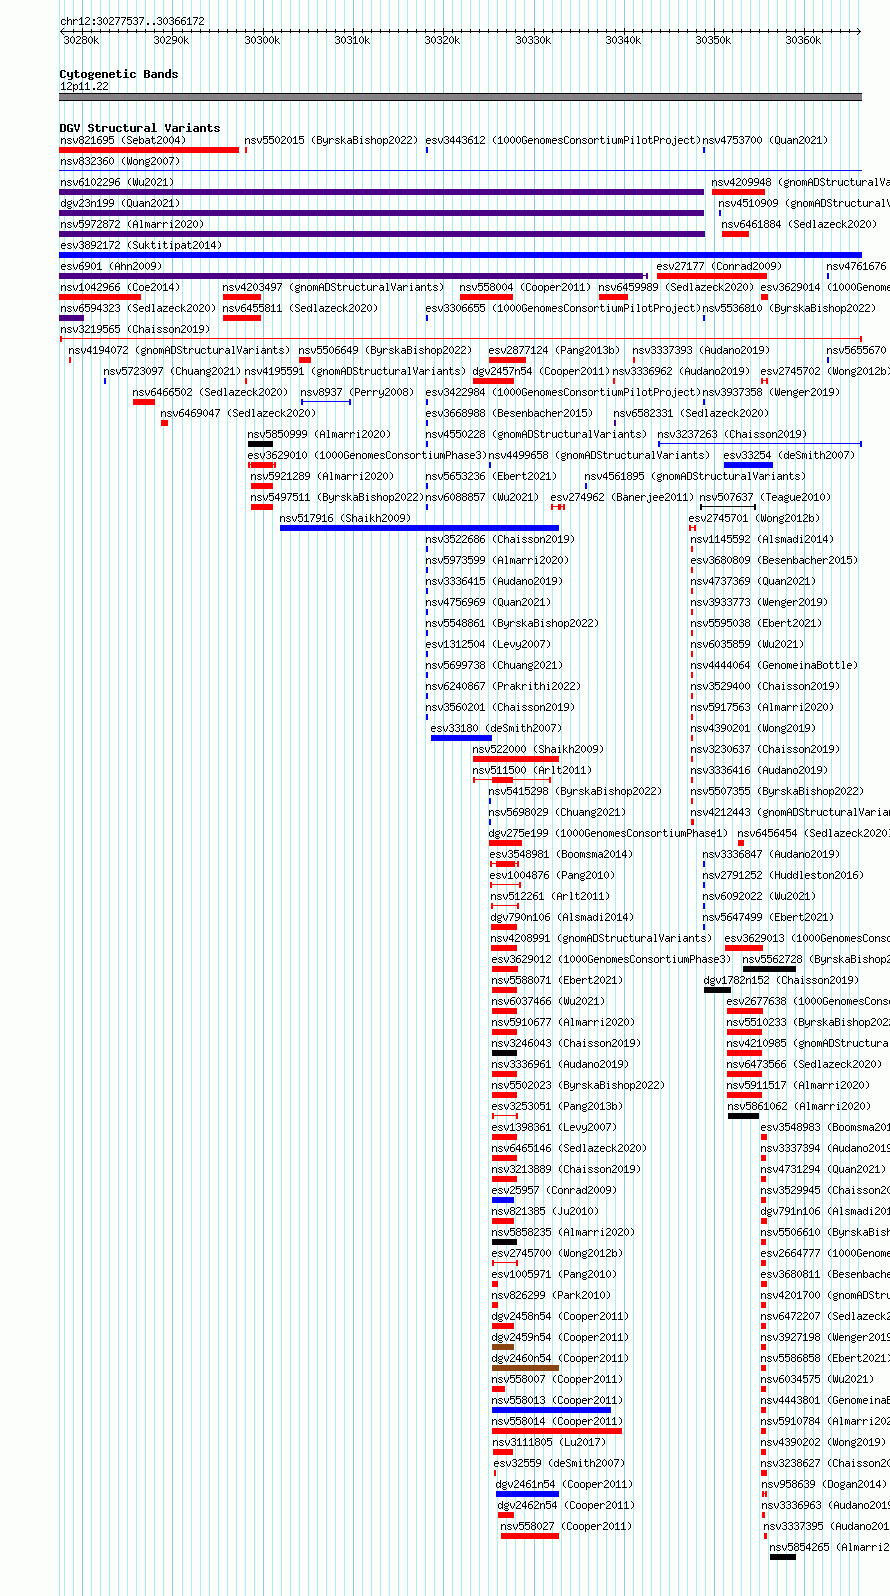This screenshot has width=890, height=1596.
Task: Open variant esv27177 (Conrad2009) label
Action: (x=720, y=267)
